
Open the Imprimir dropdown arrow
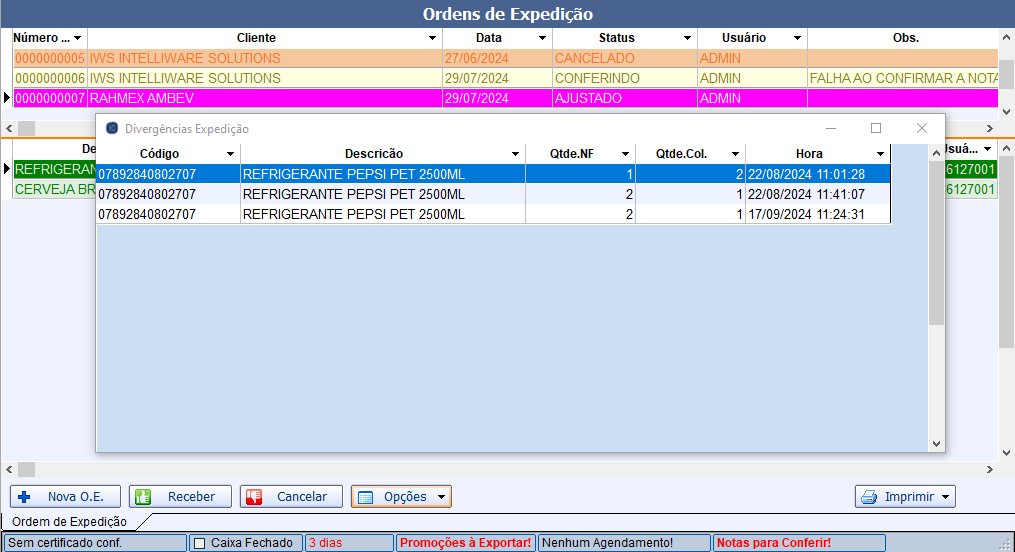click(945, 497)
